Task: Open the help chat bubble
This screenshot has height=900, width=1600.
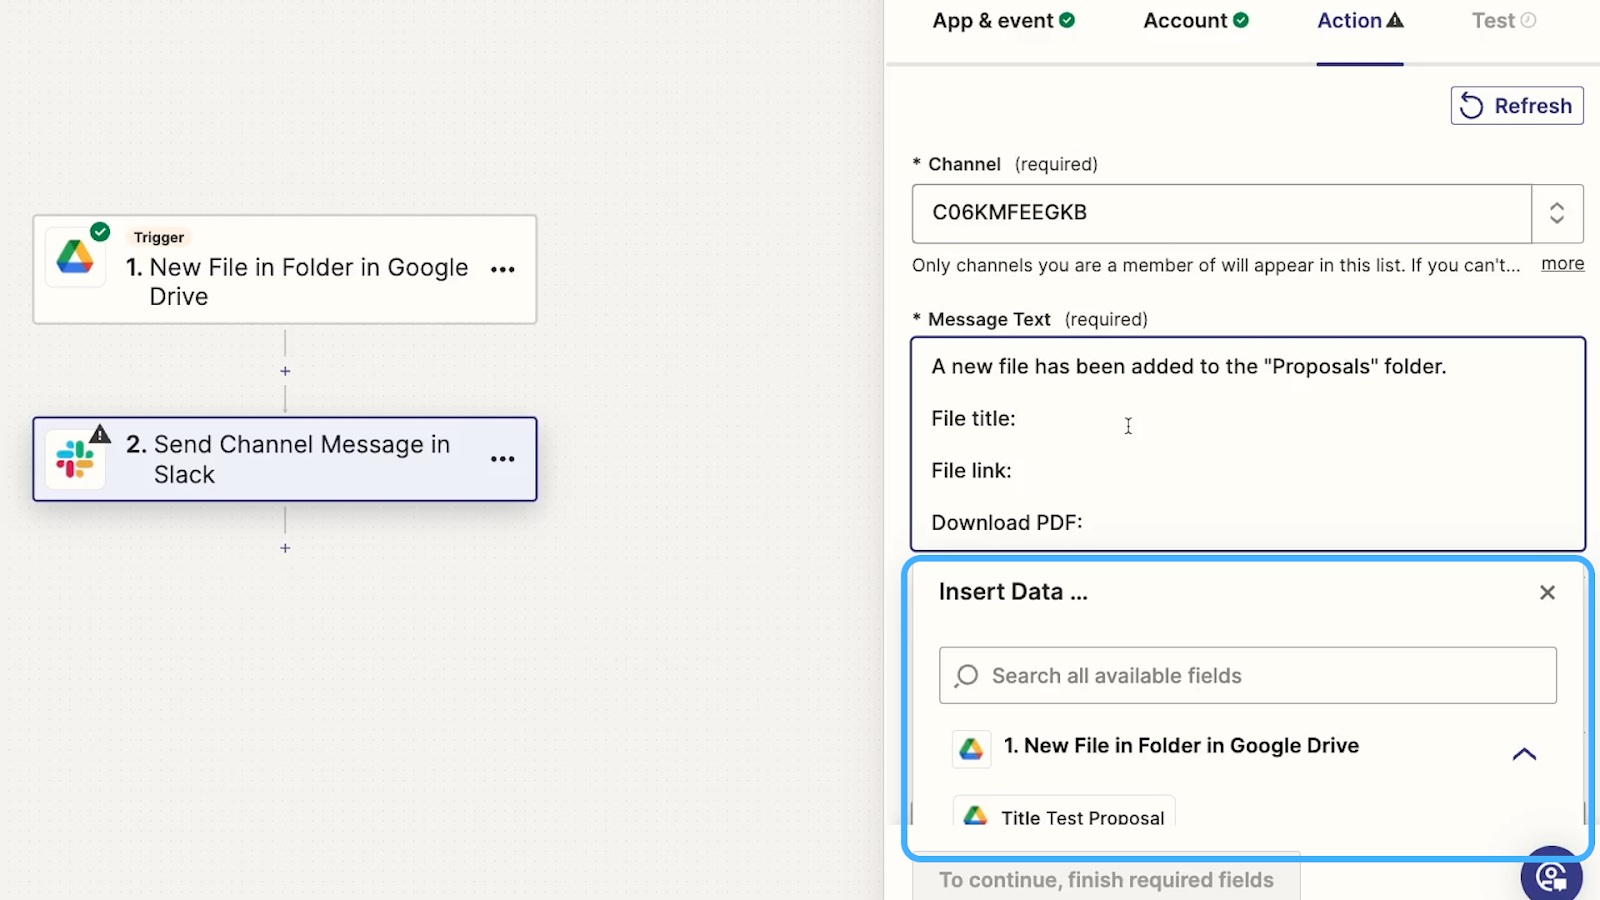Action: pyautogui.click(x=1551, y=876)
